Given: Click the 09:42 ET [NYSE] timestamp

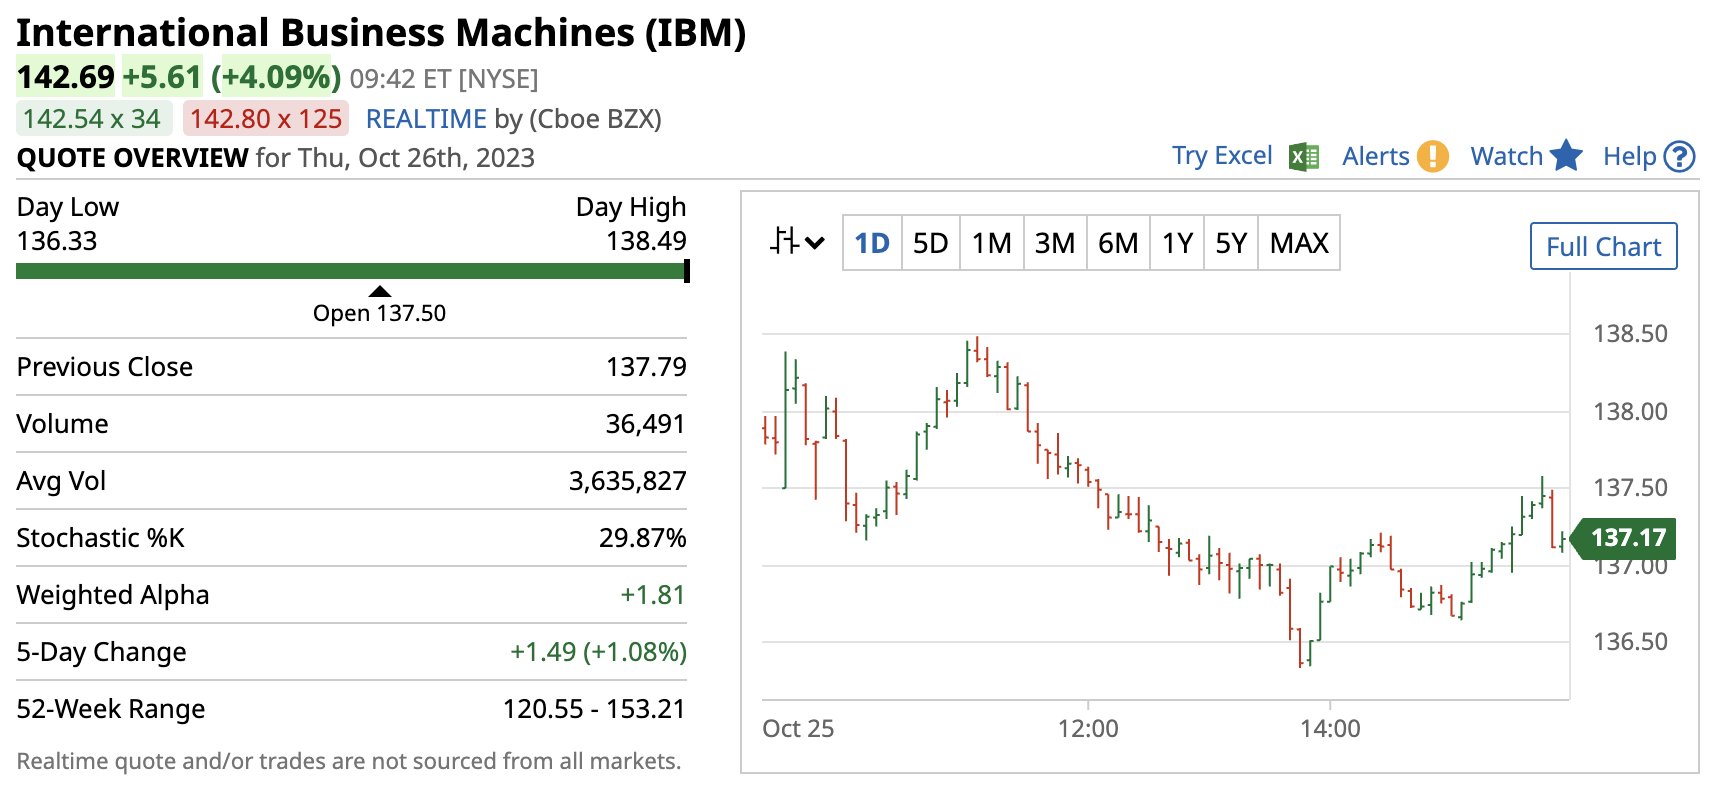Looking at the screenshot, I should click(444, 79).
